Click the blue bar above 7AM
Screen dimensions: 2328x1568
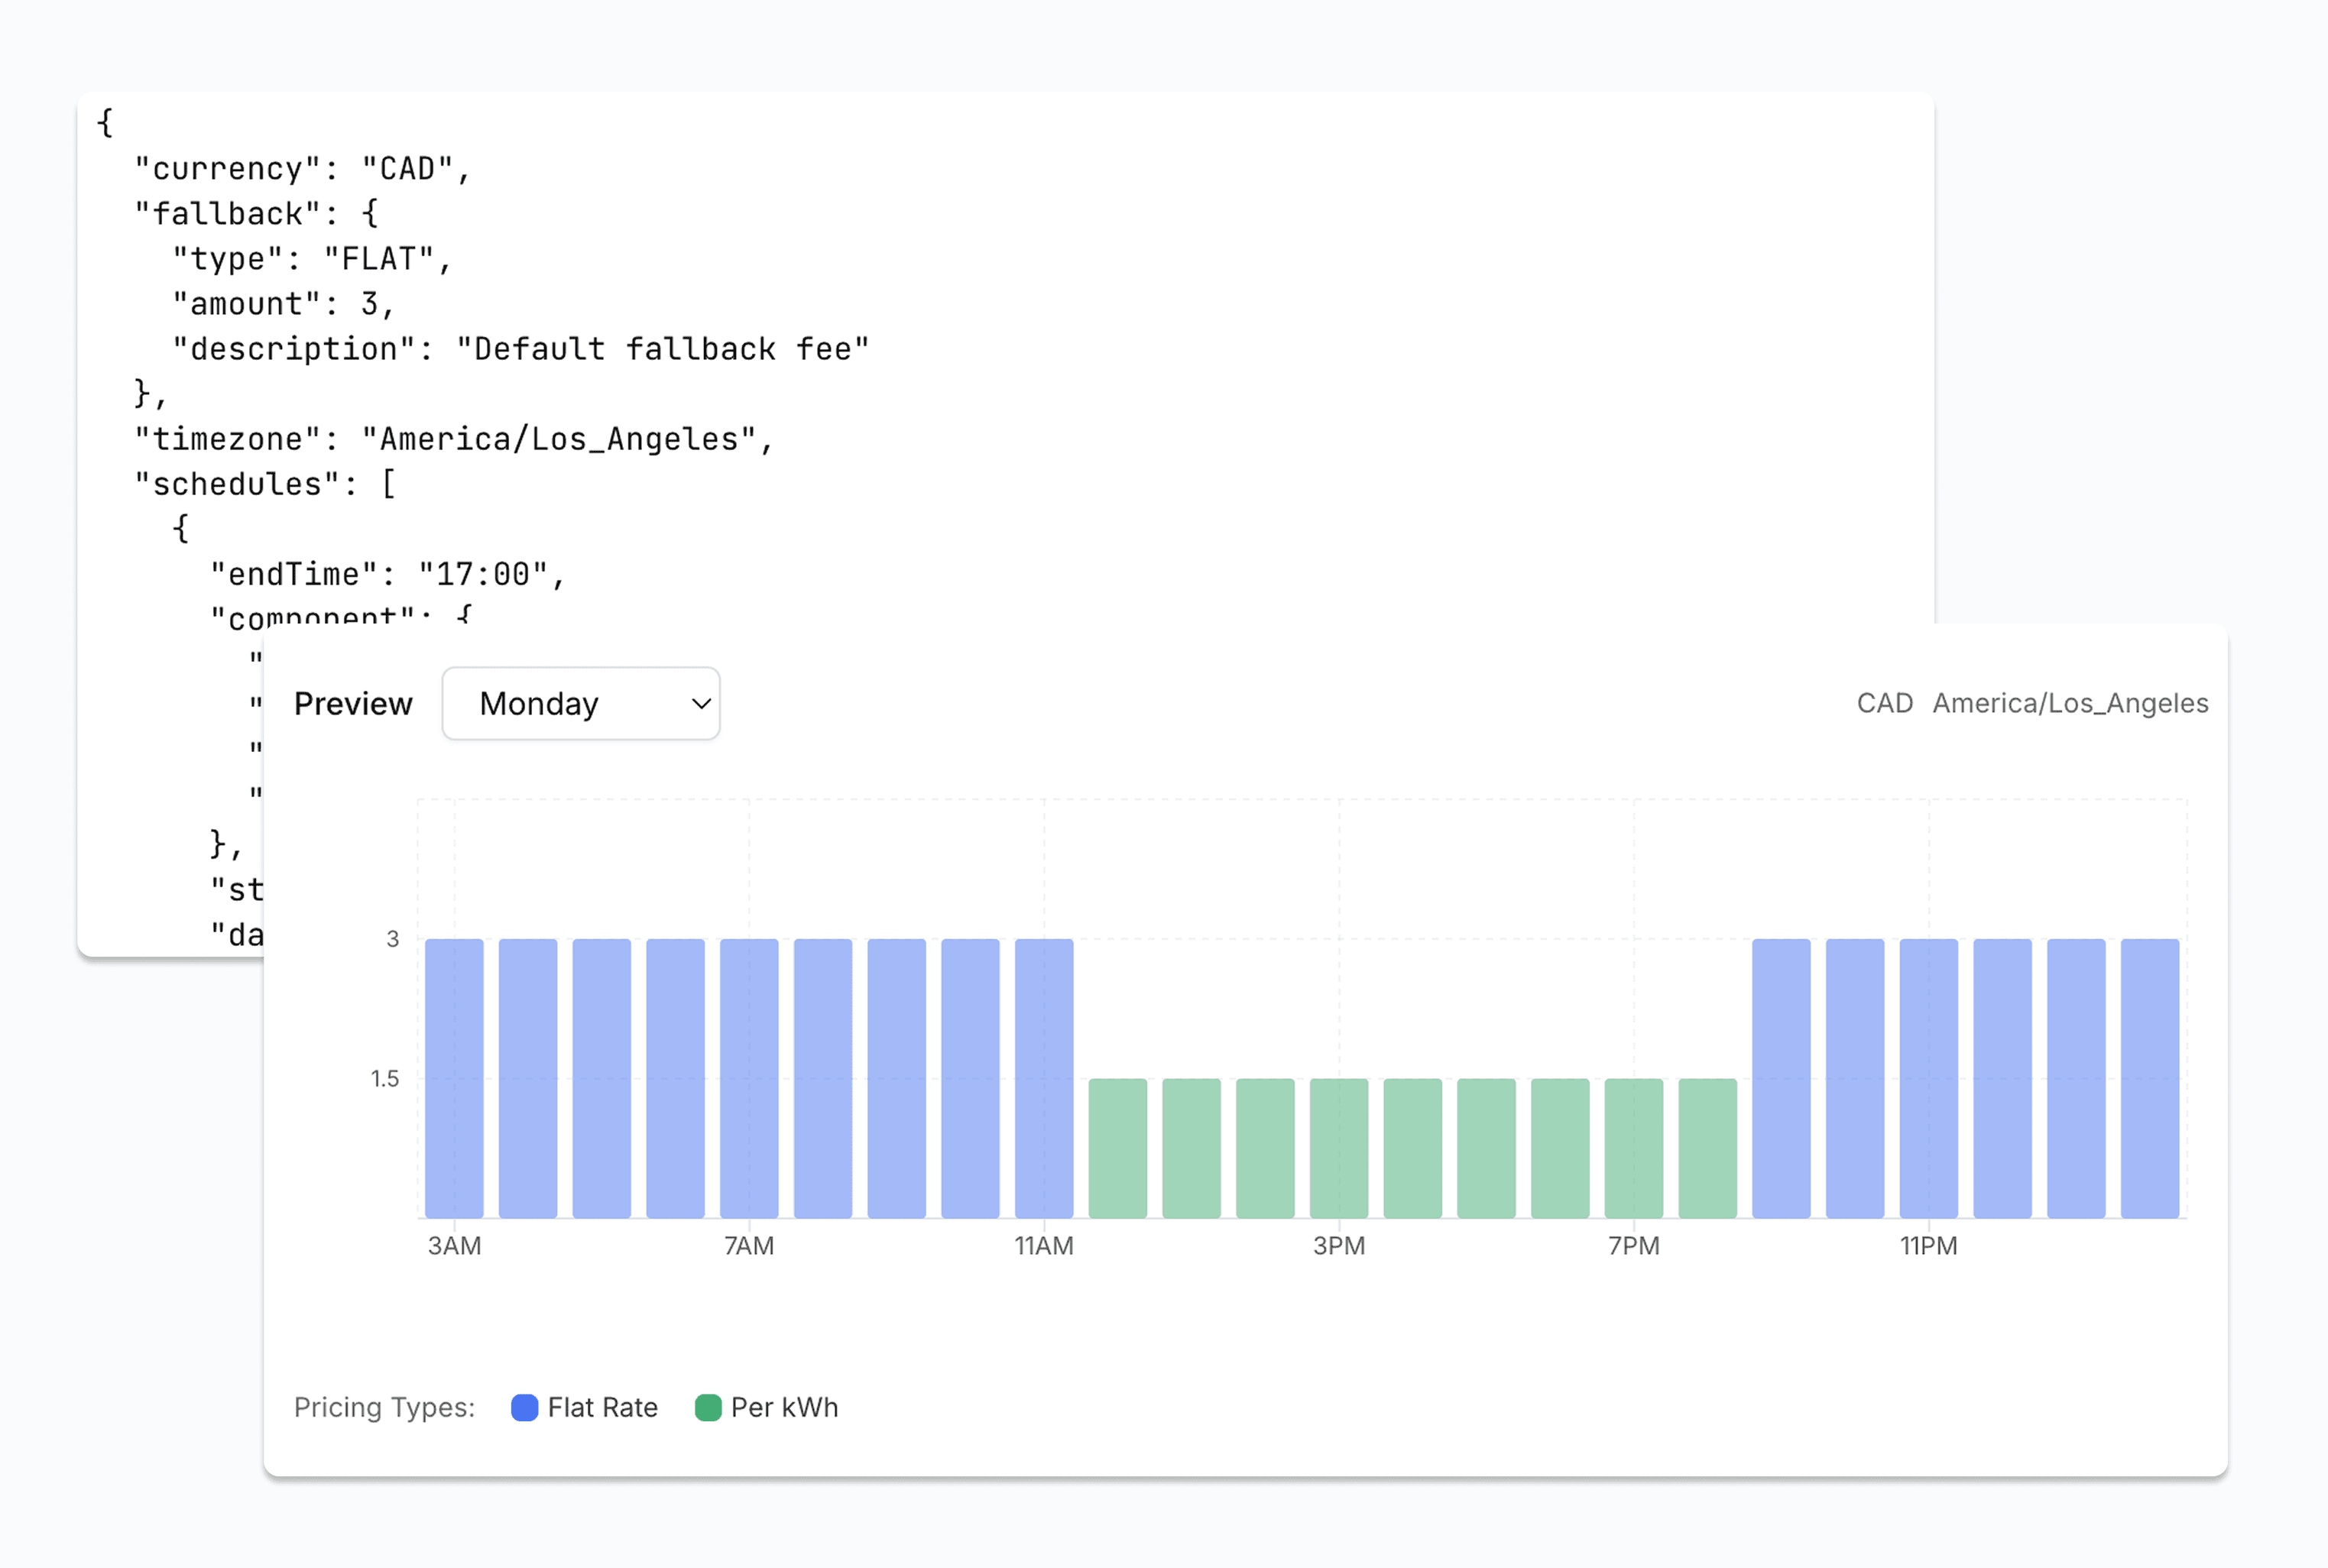pos(749,1078)
